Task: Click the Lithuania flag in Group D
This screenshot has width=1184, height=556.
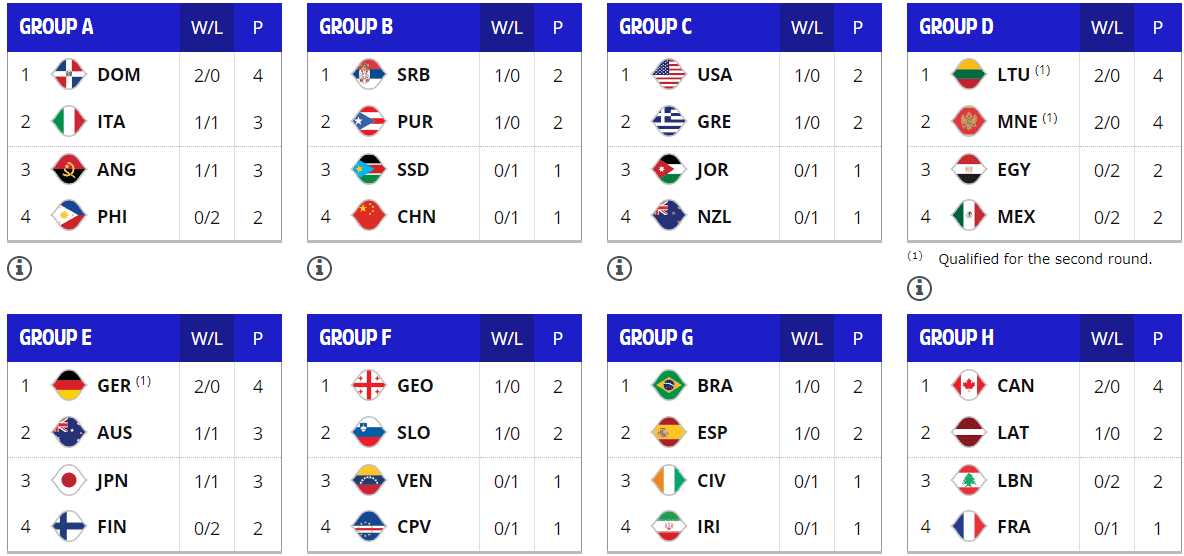Action: [x=969, y=75]
